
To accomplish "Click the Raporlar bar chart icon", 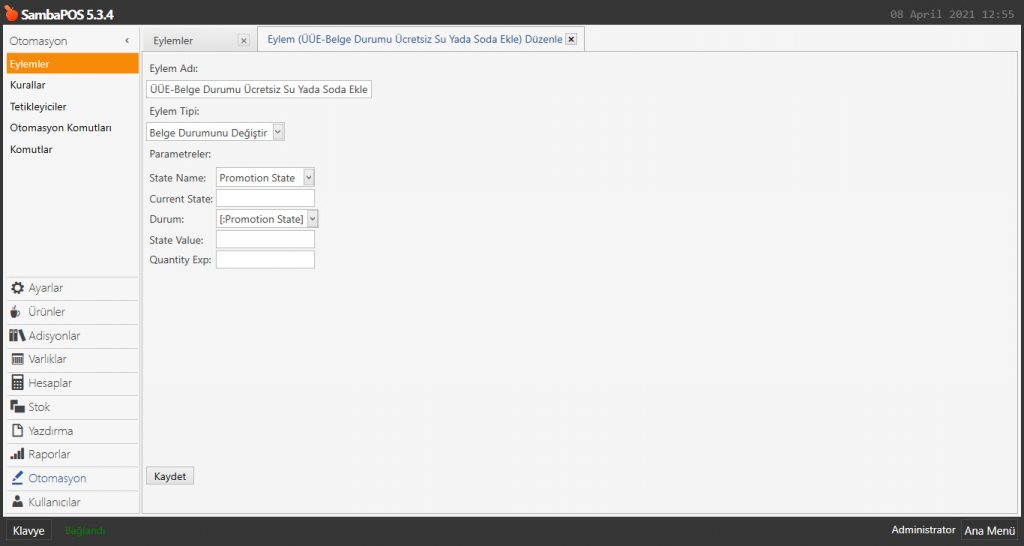I will point(17,455).
